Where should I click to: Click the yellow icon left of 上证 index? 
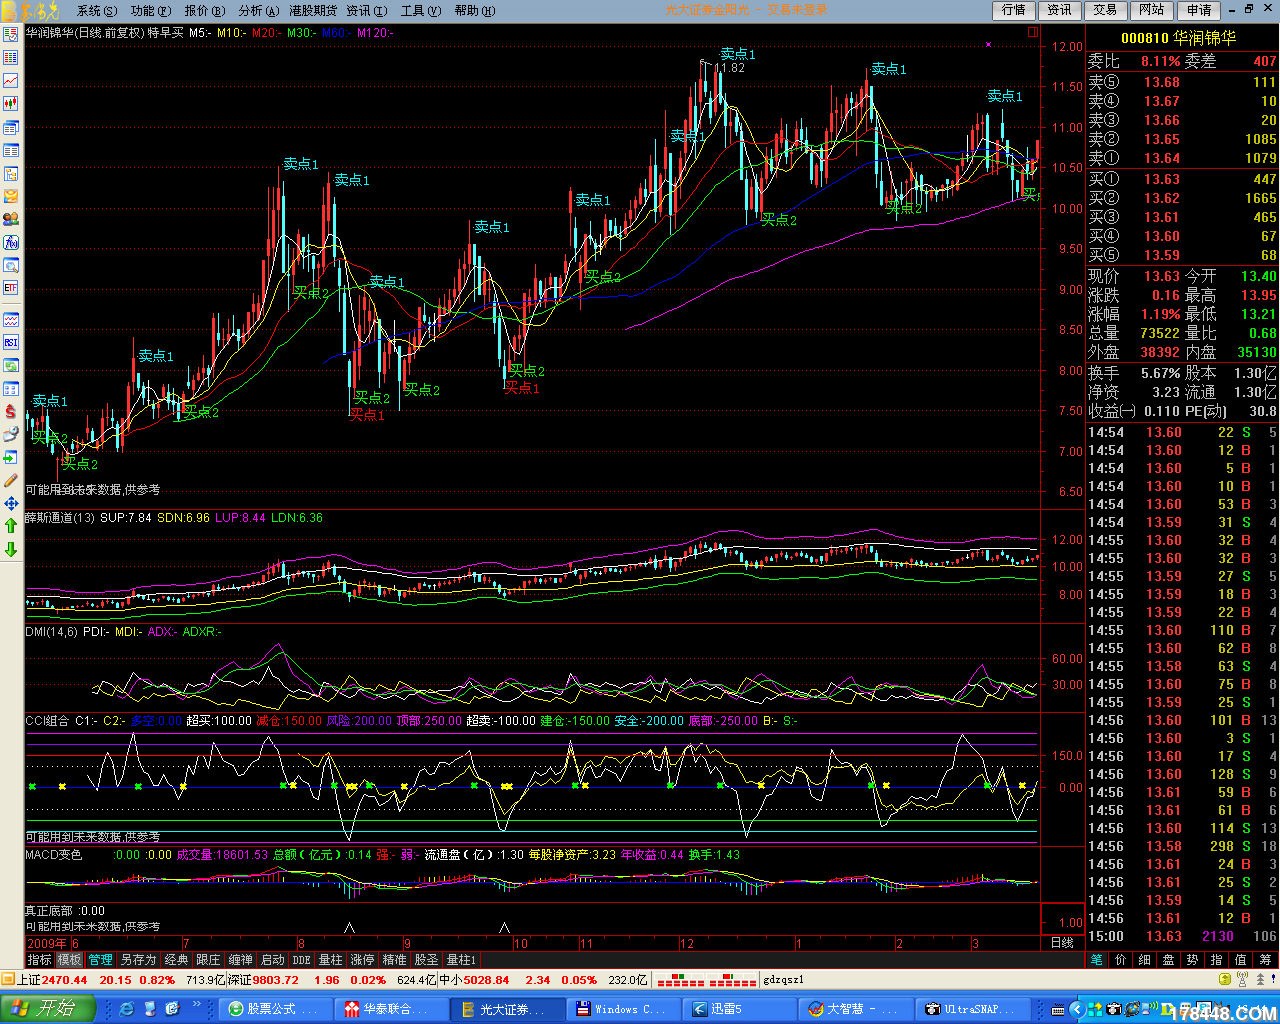coord(8,980)
